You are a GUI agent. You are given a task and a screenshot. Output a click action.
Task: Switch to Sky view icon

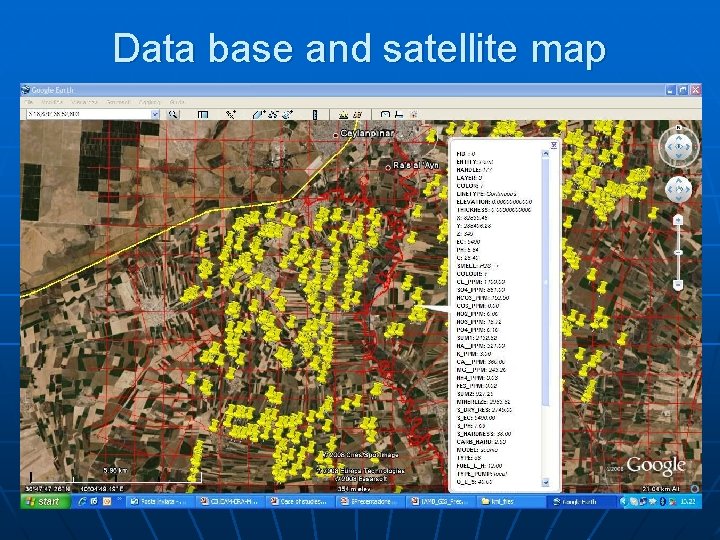click(357, 114)
